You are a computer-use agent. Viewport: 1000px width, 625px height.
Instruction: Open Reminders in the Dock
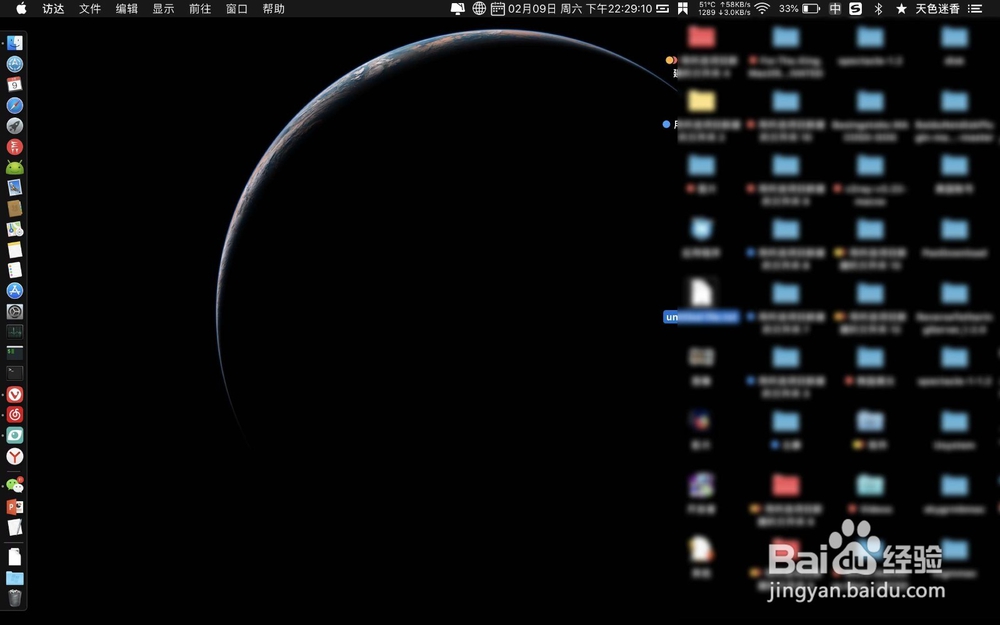coord(15,270)
